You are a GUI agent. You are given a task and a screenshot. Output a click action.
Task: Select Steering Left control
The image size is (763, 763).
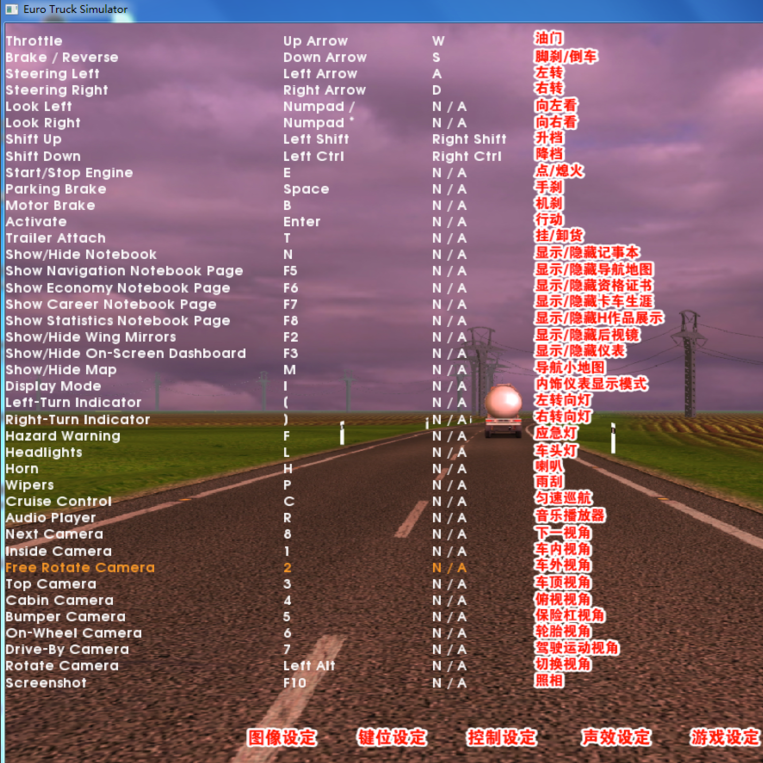point(52,74)
